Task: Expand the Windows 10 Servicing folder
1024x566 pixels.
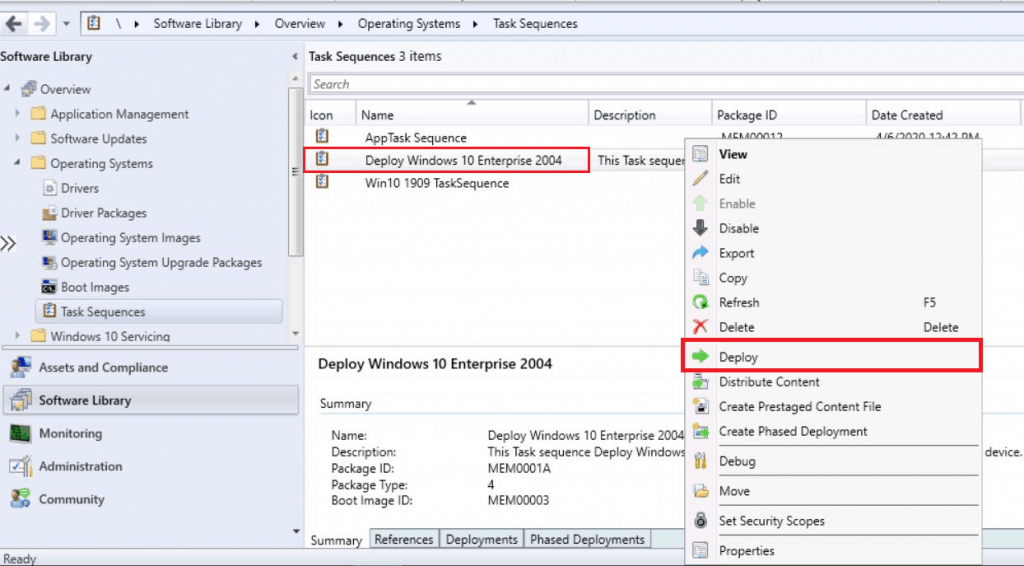Action: 18,336
